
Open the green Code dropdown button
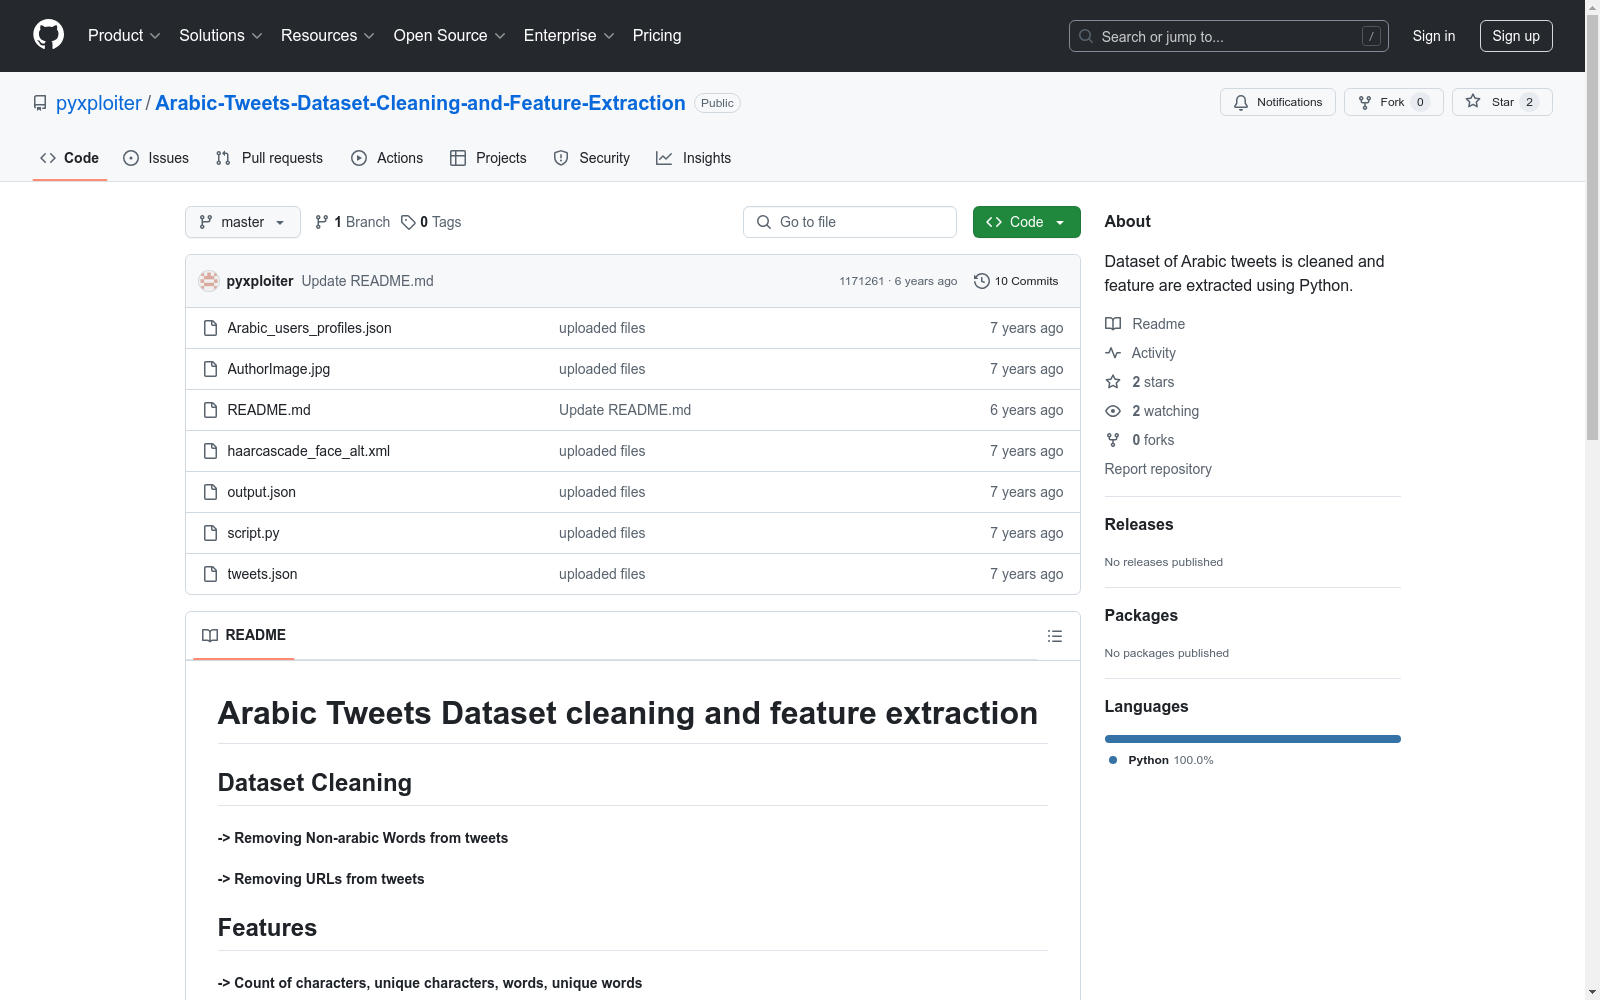(x=1026, y=222)
